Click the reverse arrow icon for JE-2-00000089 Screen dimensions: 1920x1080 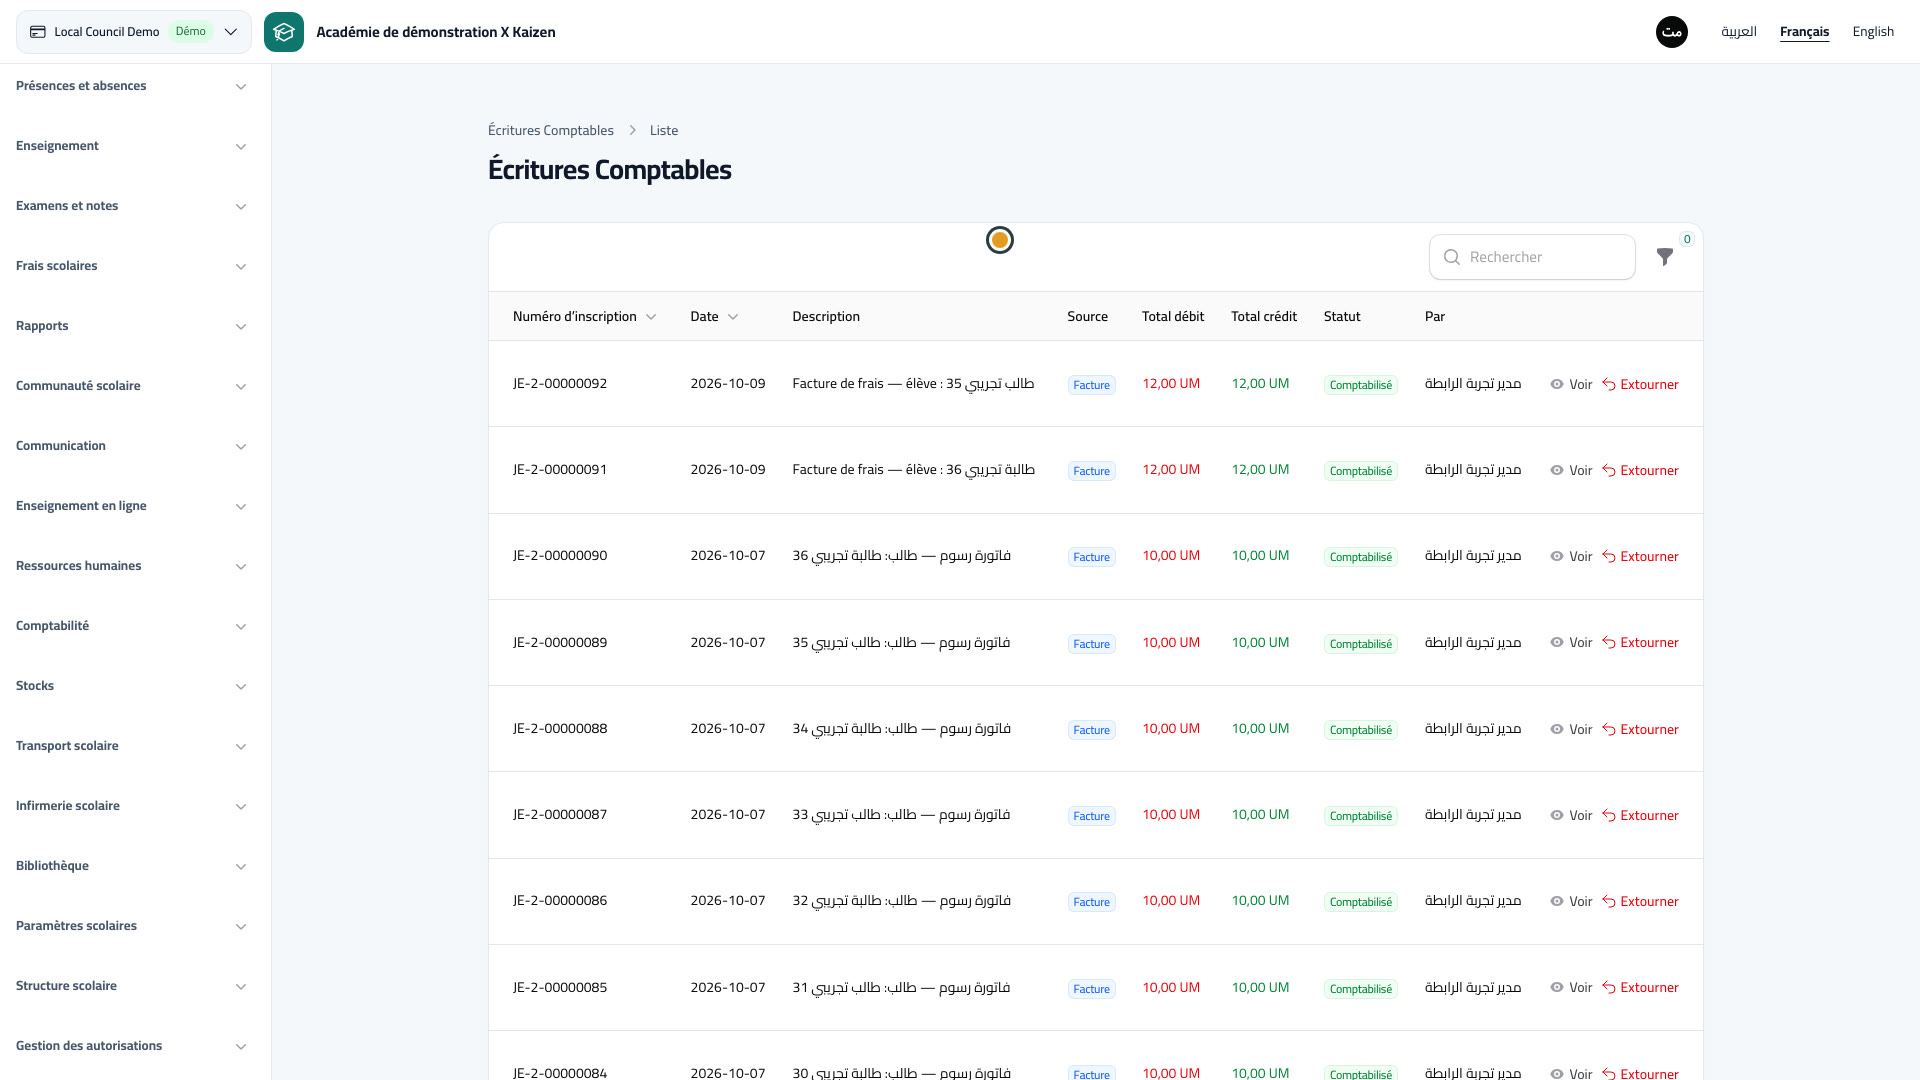pos(1609,642)
